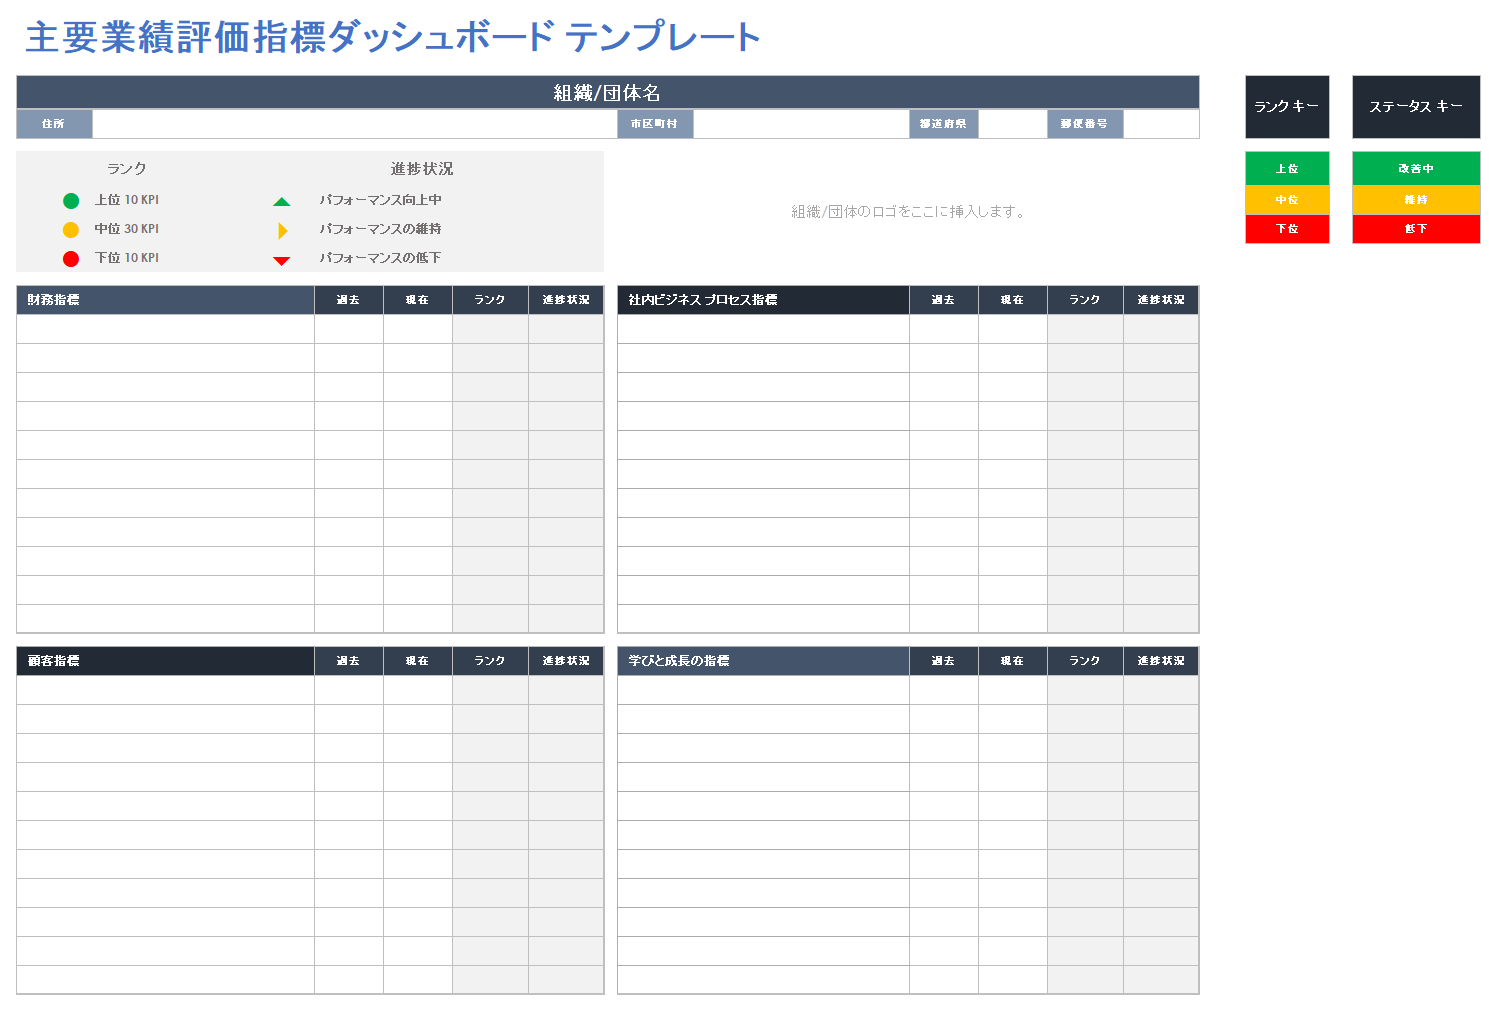Click the yellow 中位 rank key swatch
This screenshot has height=1013, width=1502.
click(x=1287, y=200)
